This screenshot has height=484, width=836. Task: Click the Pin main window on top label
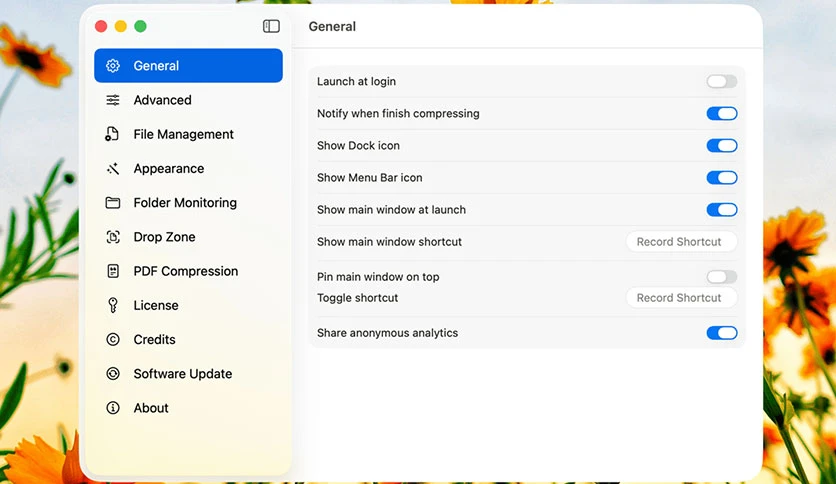point(378,277)
